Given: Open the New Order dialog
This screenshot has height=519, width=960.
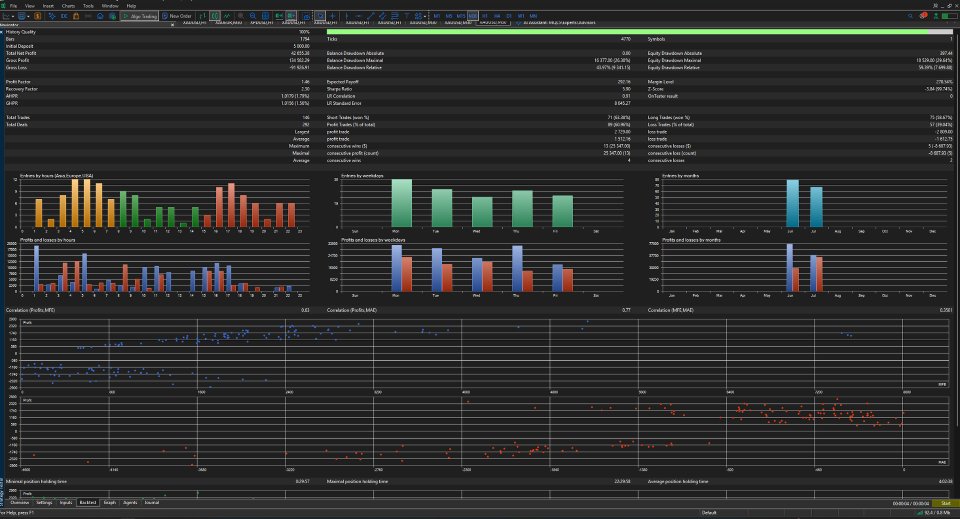Looking at the screenshot, I should point(178,16).
